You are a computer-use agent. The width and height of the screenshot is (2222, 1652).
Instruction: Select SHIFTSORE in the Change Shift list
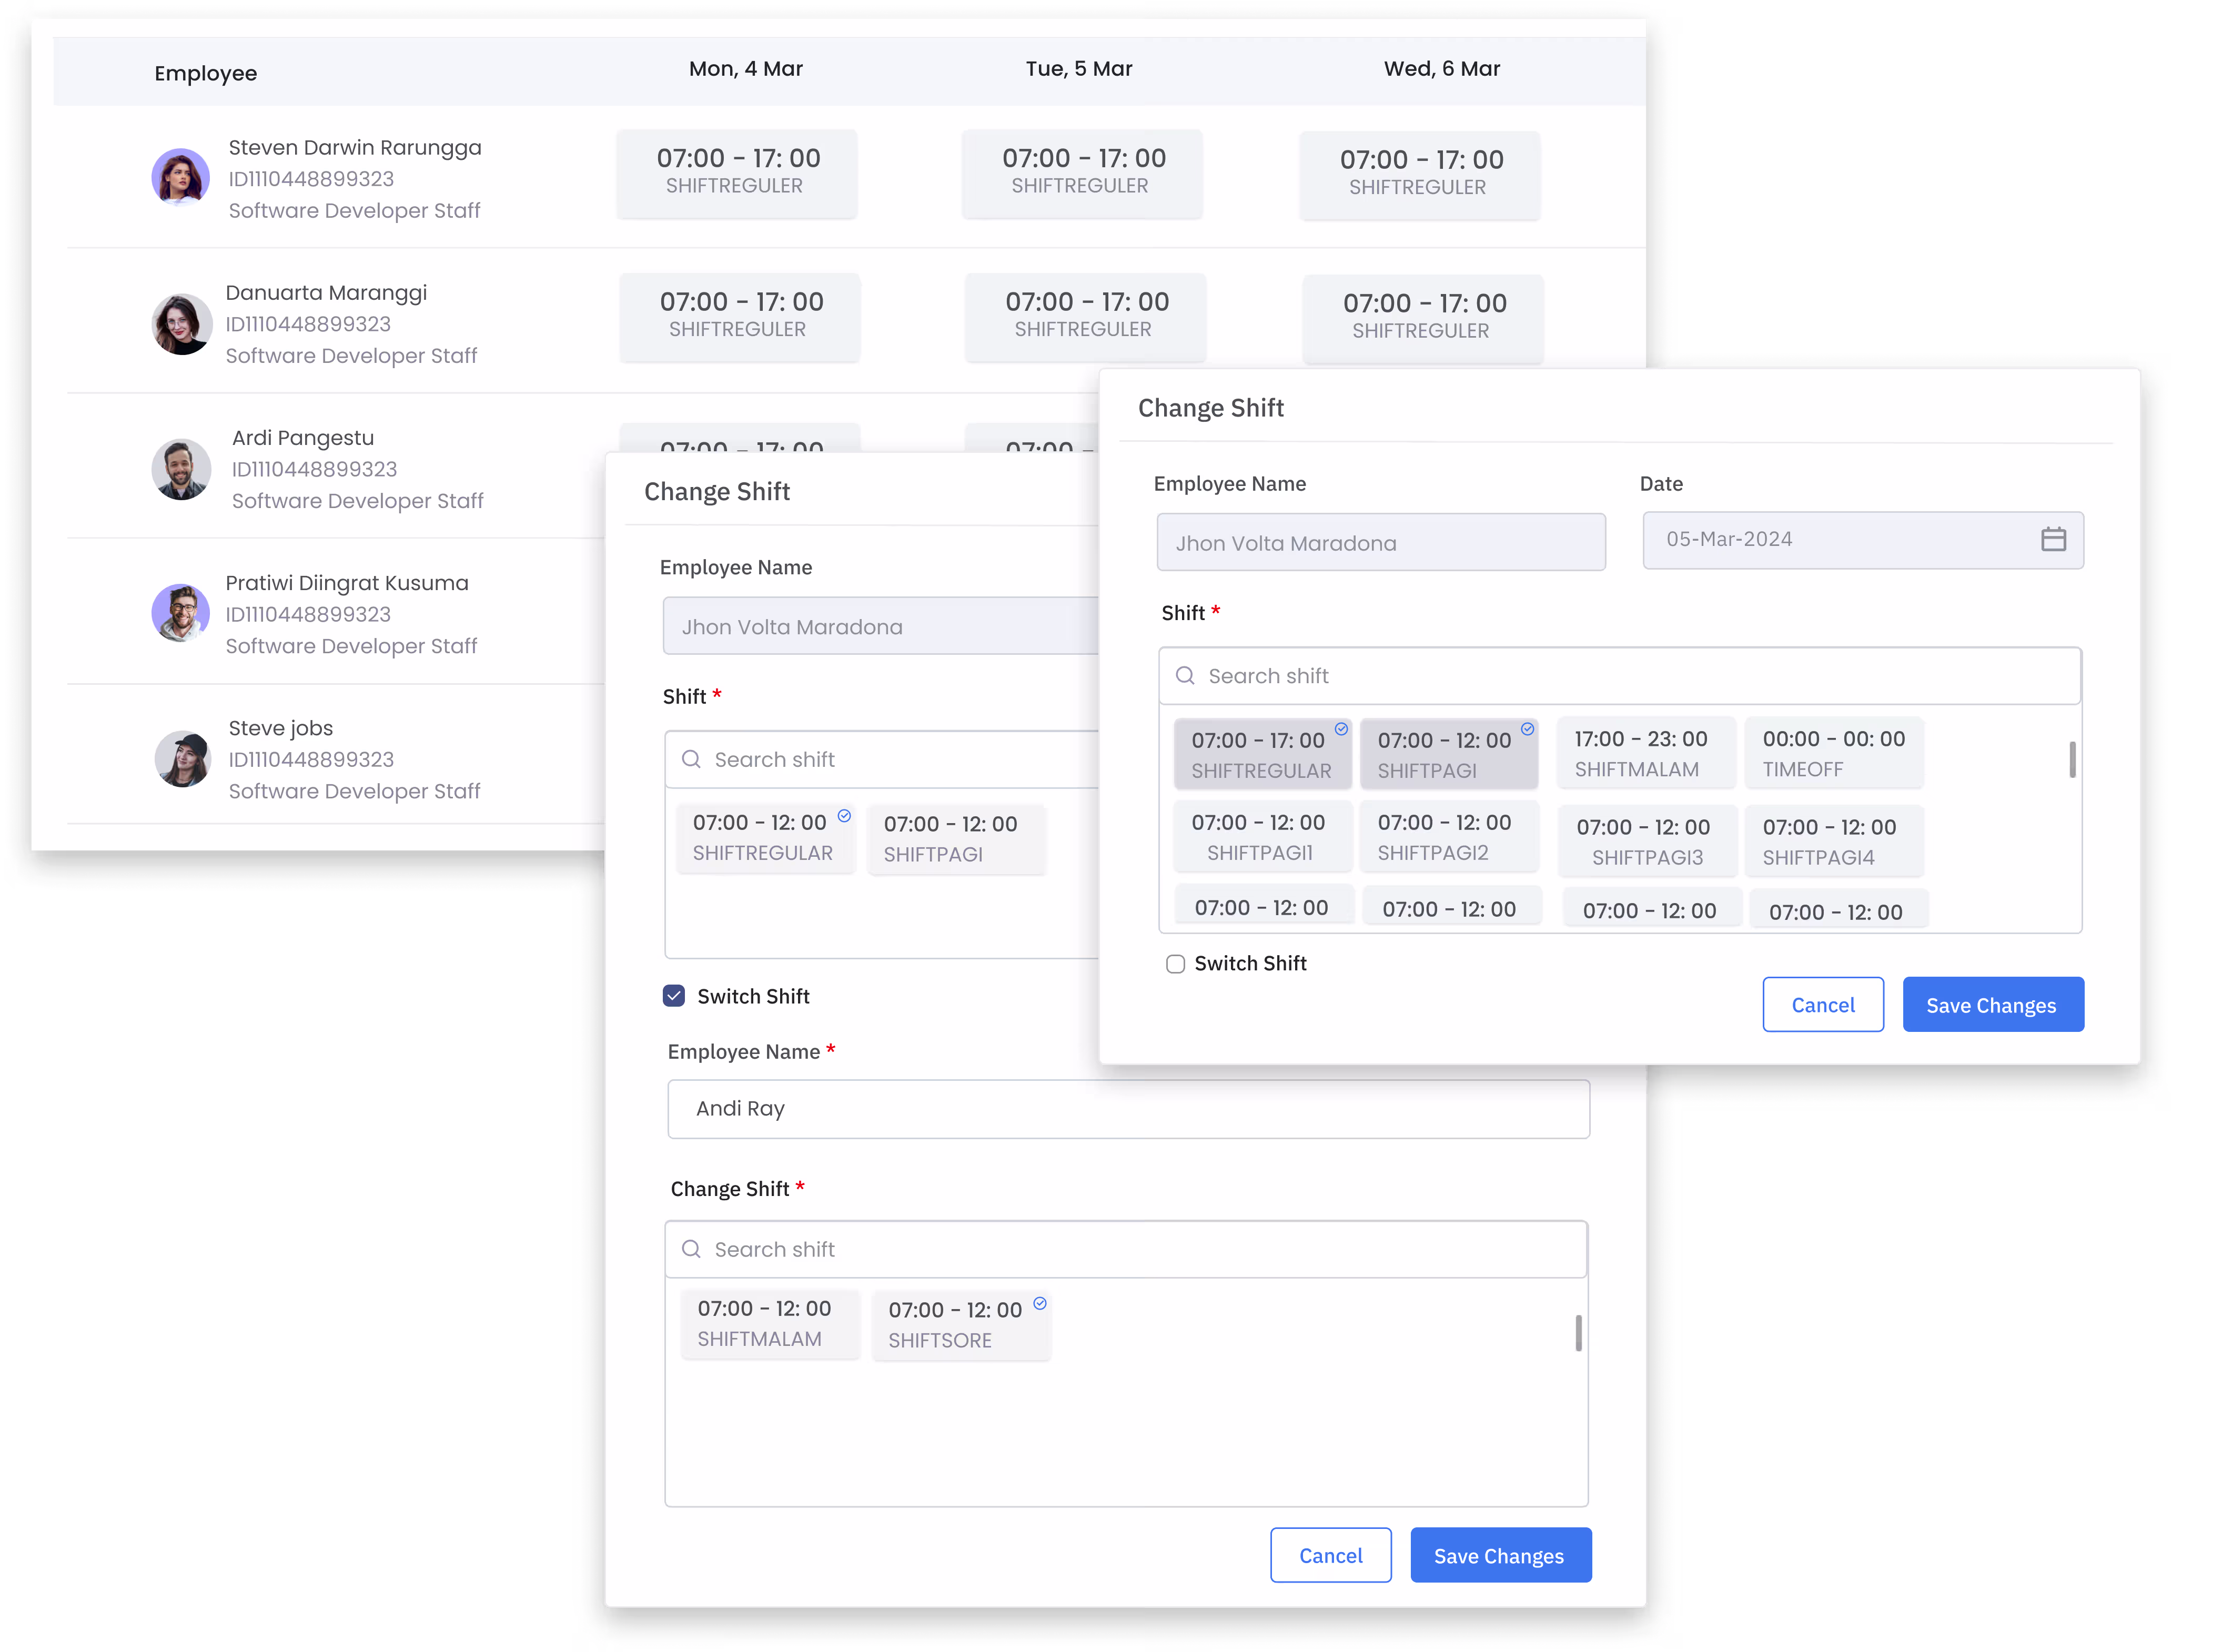click(961, 1325)
